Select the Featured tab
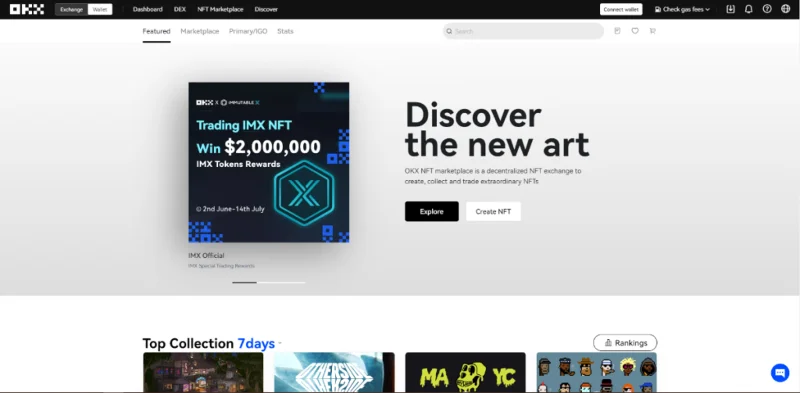 click(x=157, y=31)
